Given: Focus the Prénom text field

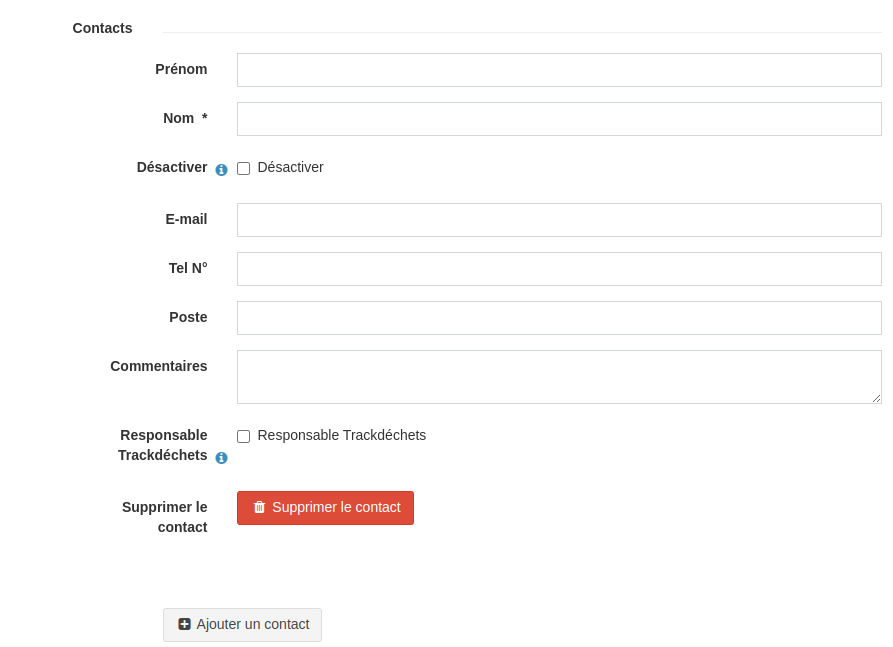Looking at the screenshot, I should click(559, 70).
